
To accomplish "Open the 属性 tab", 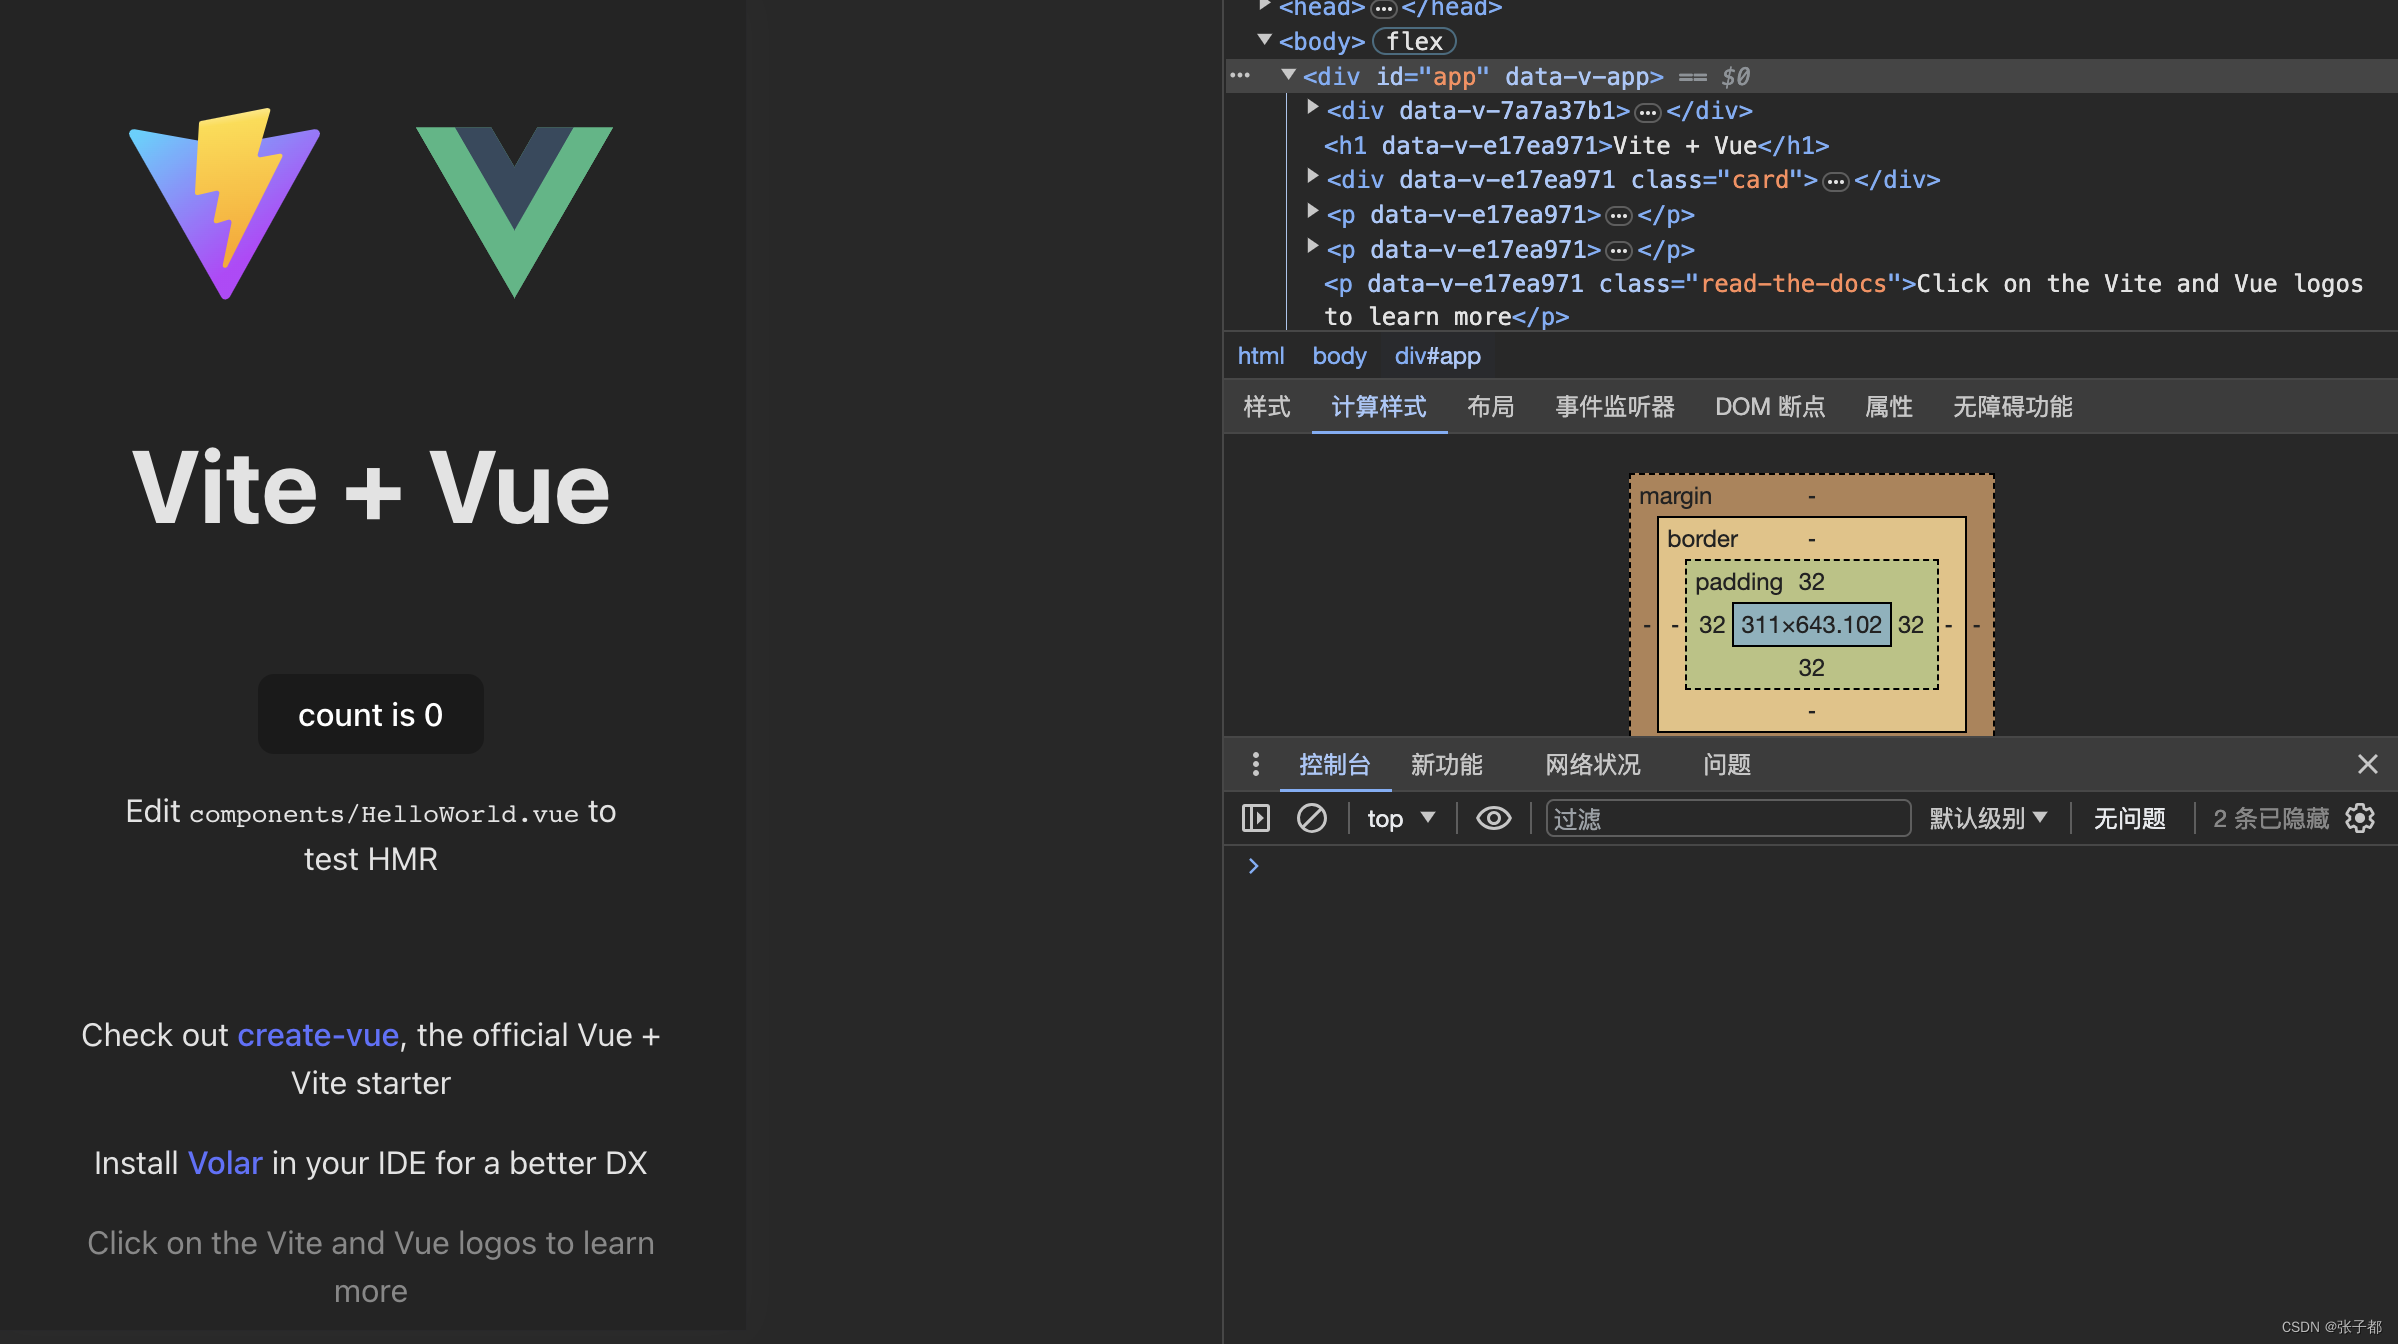I will (x=1888, y=407).
